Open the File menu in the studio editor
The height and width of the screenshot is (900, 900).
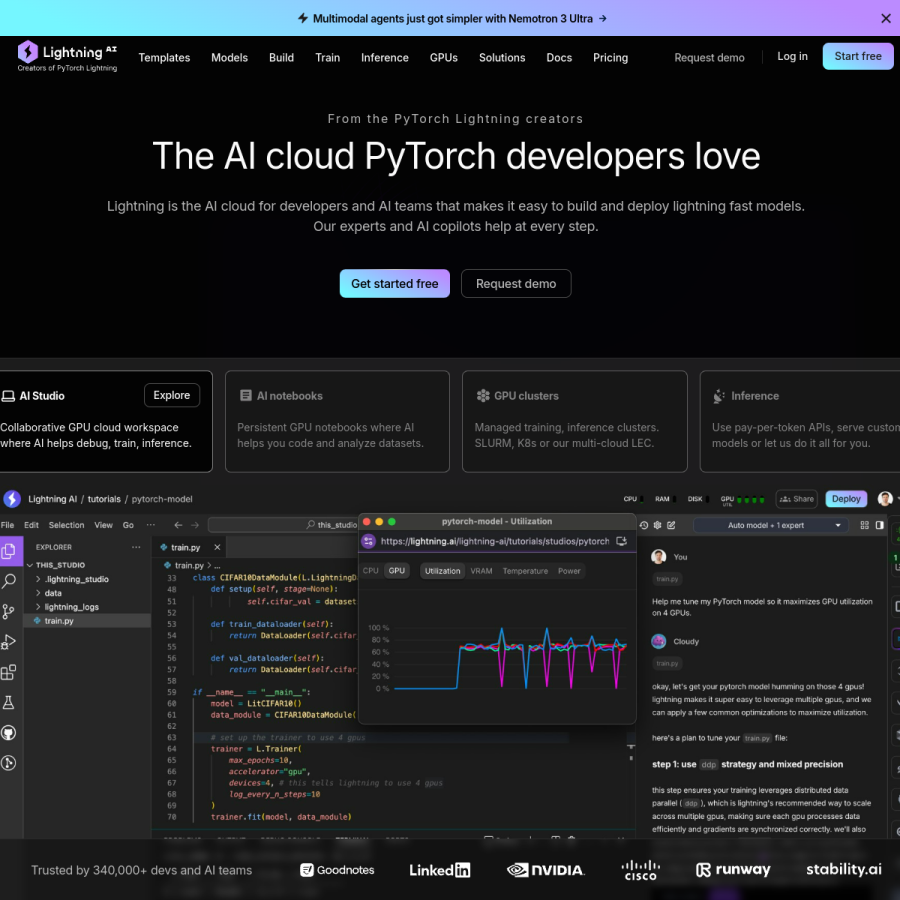(7, 525)
